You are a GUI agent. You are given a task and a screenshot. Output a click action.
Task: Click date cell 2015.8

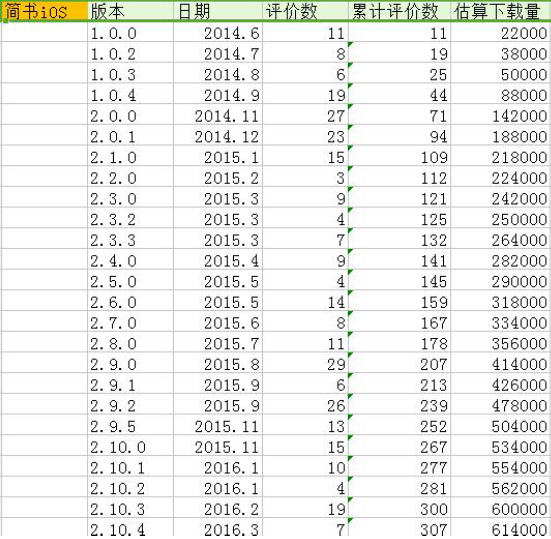click(x=218, y=364)
